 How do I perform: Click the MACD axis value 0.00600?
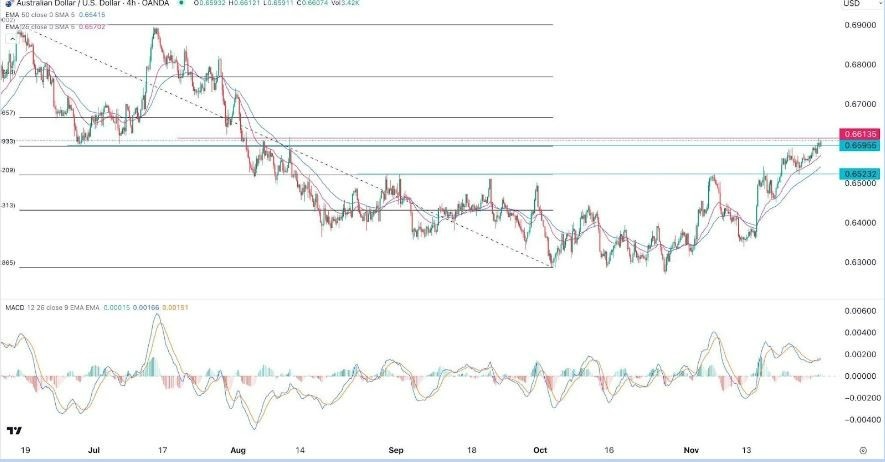click(x=860, y=311)
